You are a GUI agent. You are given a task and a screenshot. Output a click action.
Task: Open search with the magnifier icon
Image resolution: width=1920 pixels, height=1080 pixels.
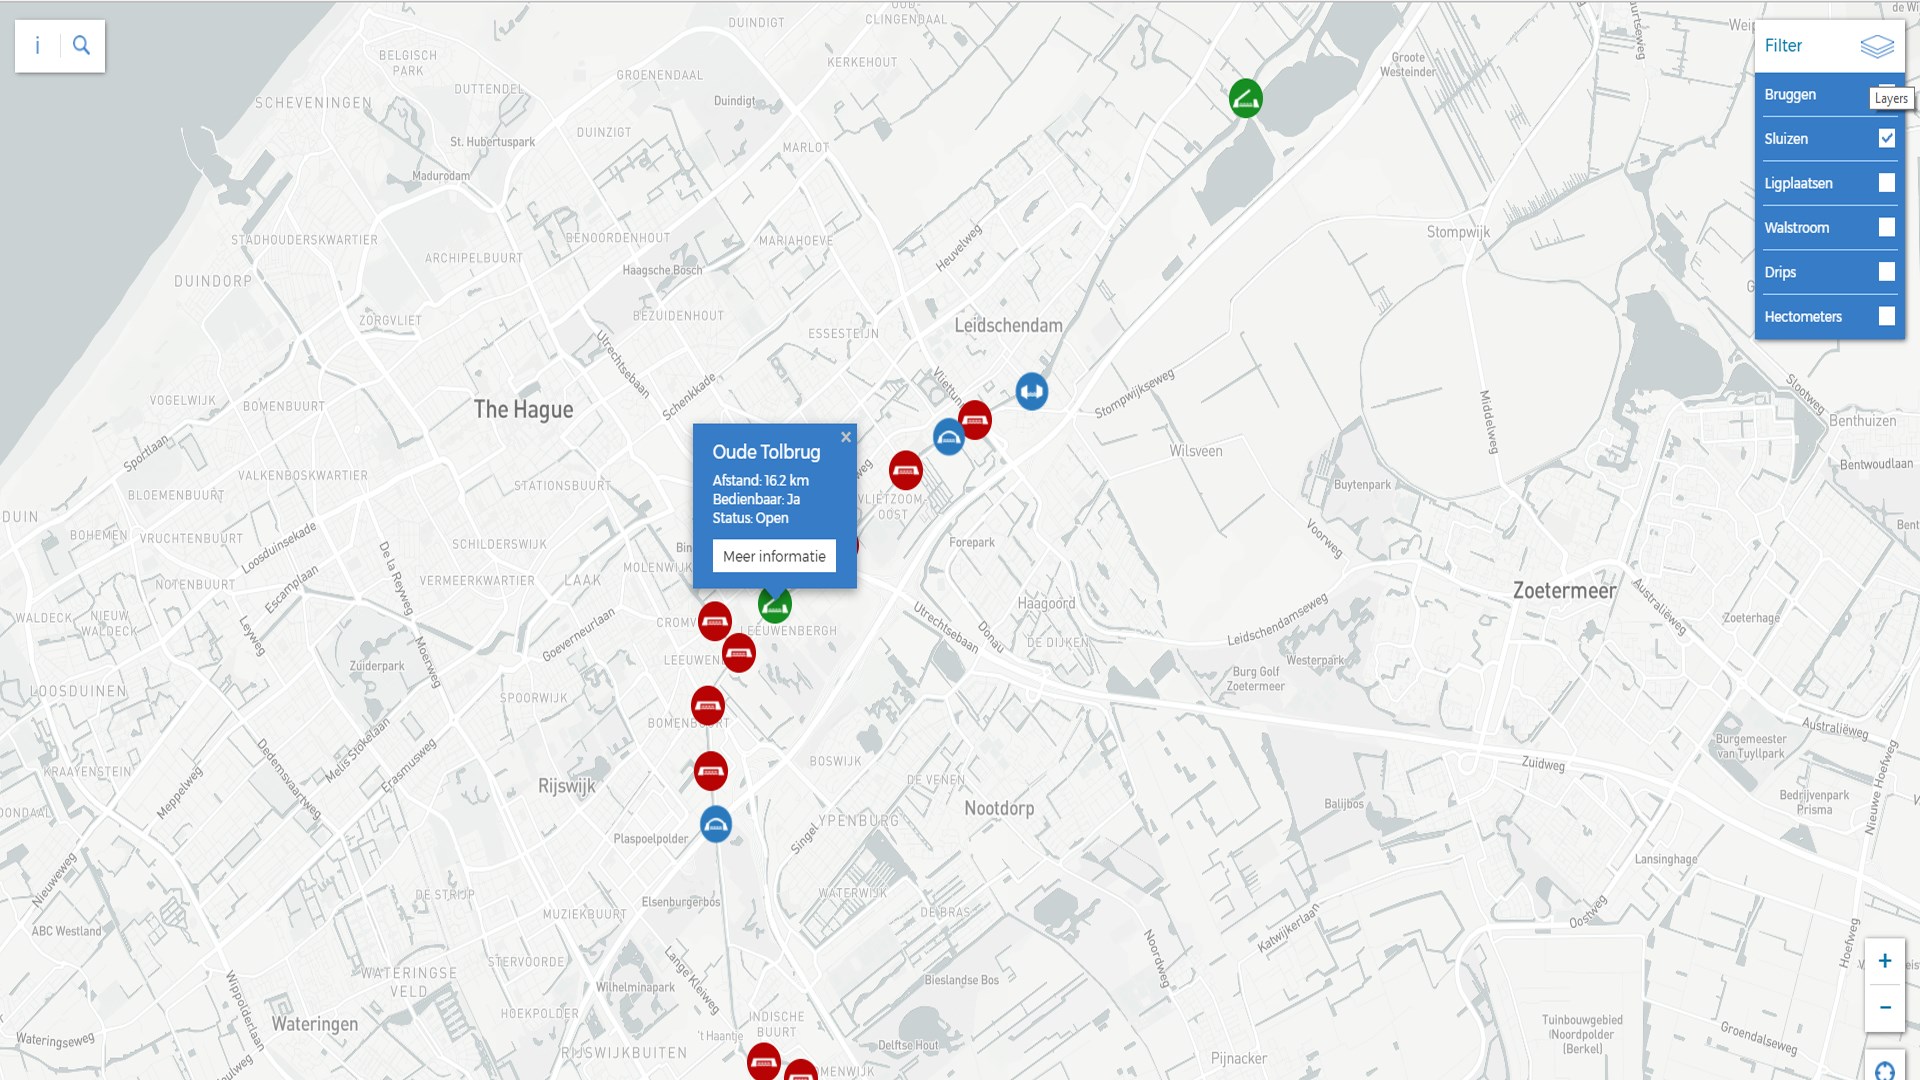pyautogui.click(x=82, y=46)
